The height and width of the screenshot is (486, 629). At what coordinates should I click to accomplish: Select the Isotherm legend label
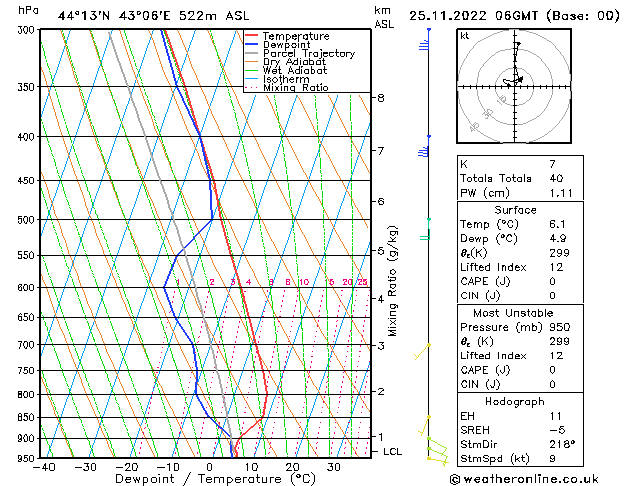[x=286, y=79]
